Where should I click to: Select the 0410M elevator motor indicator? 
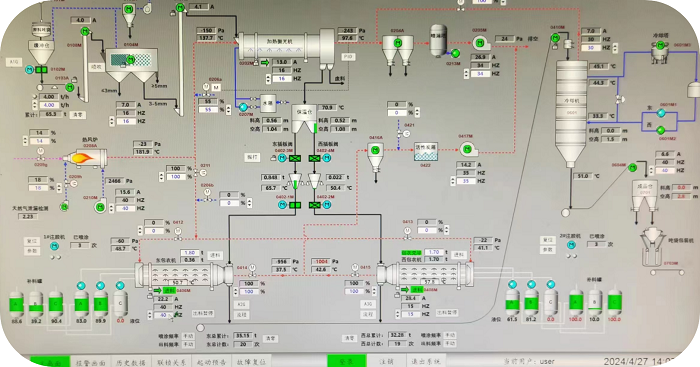(555, 38)
